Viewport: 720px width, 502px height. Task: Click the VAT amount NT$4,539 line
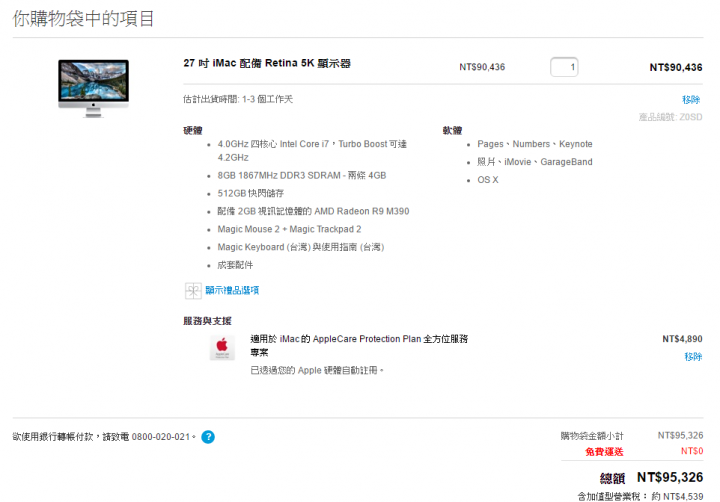click(640, 496)
